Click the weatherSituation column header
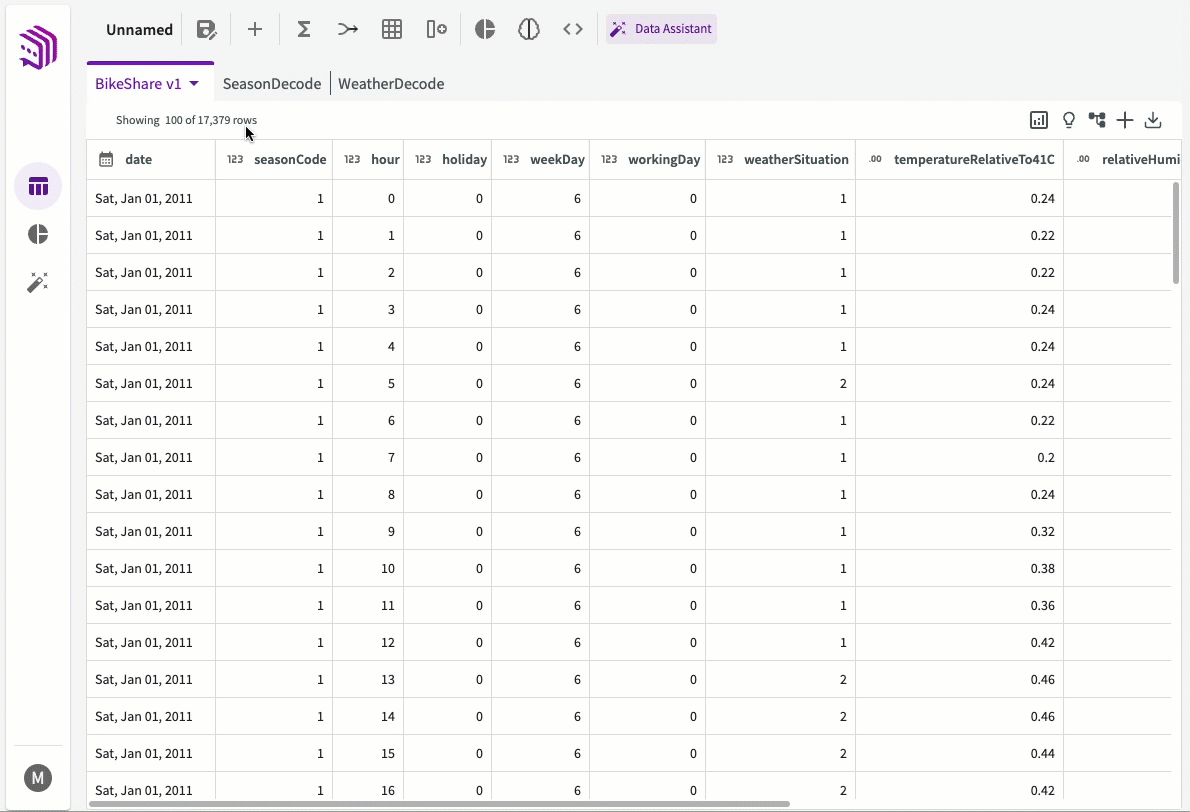Screen dimensions: 1190x812 [x=780, y=159]
